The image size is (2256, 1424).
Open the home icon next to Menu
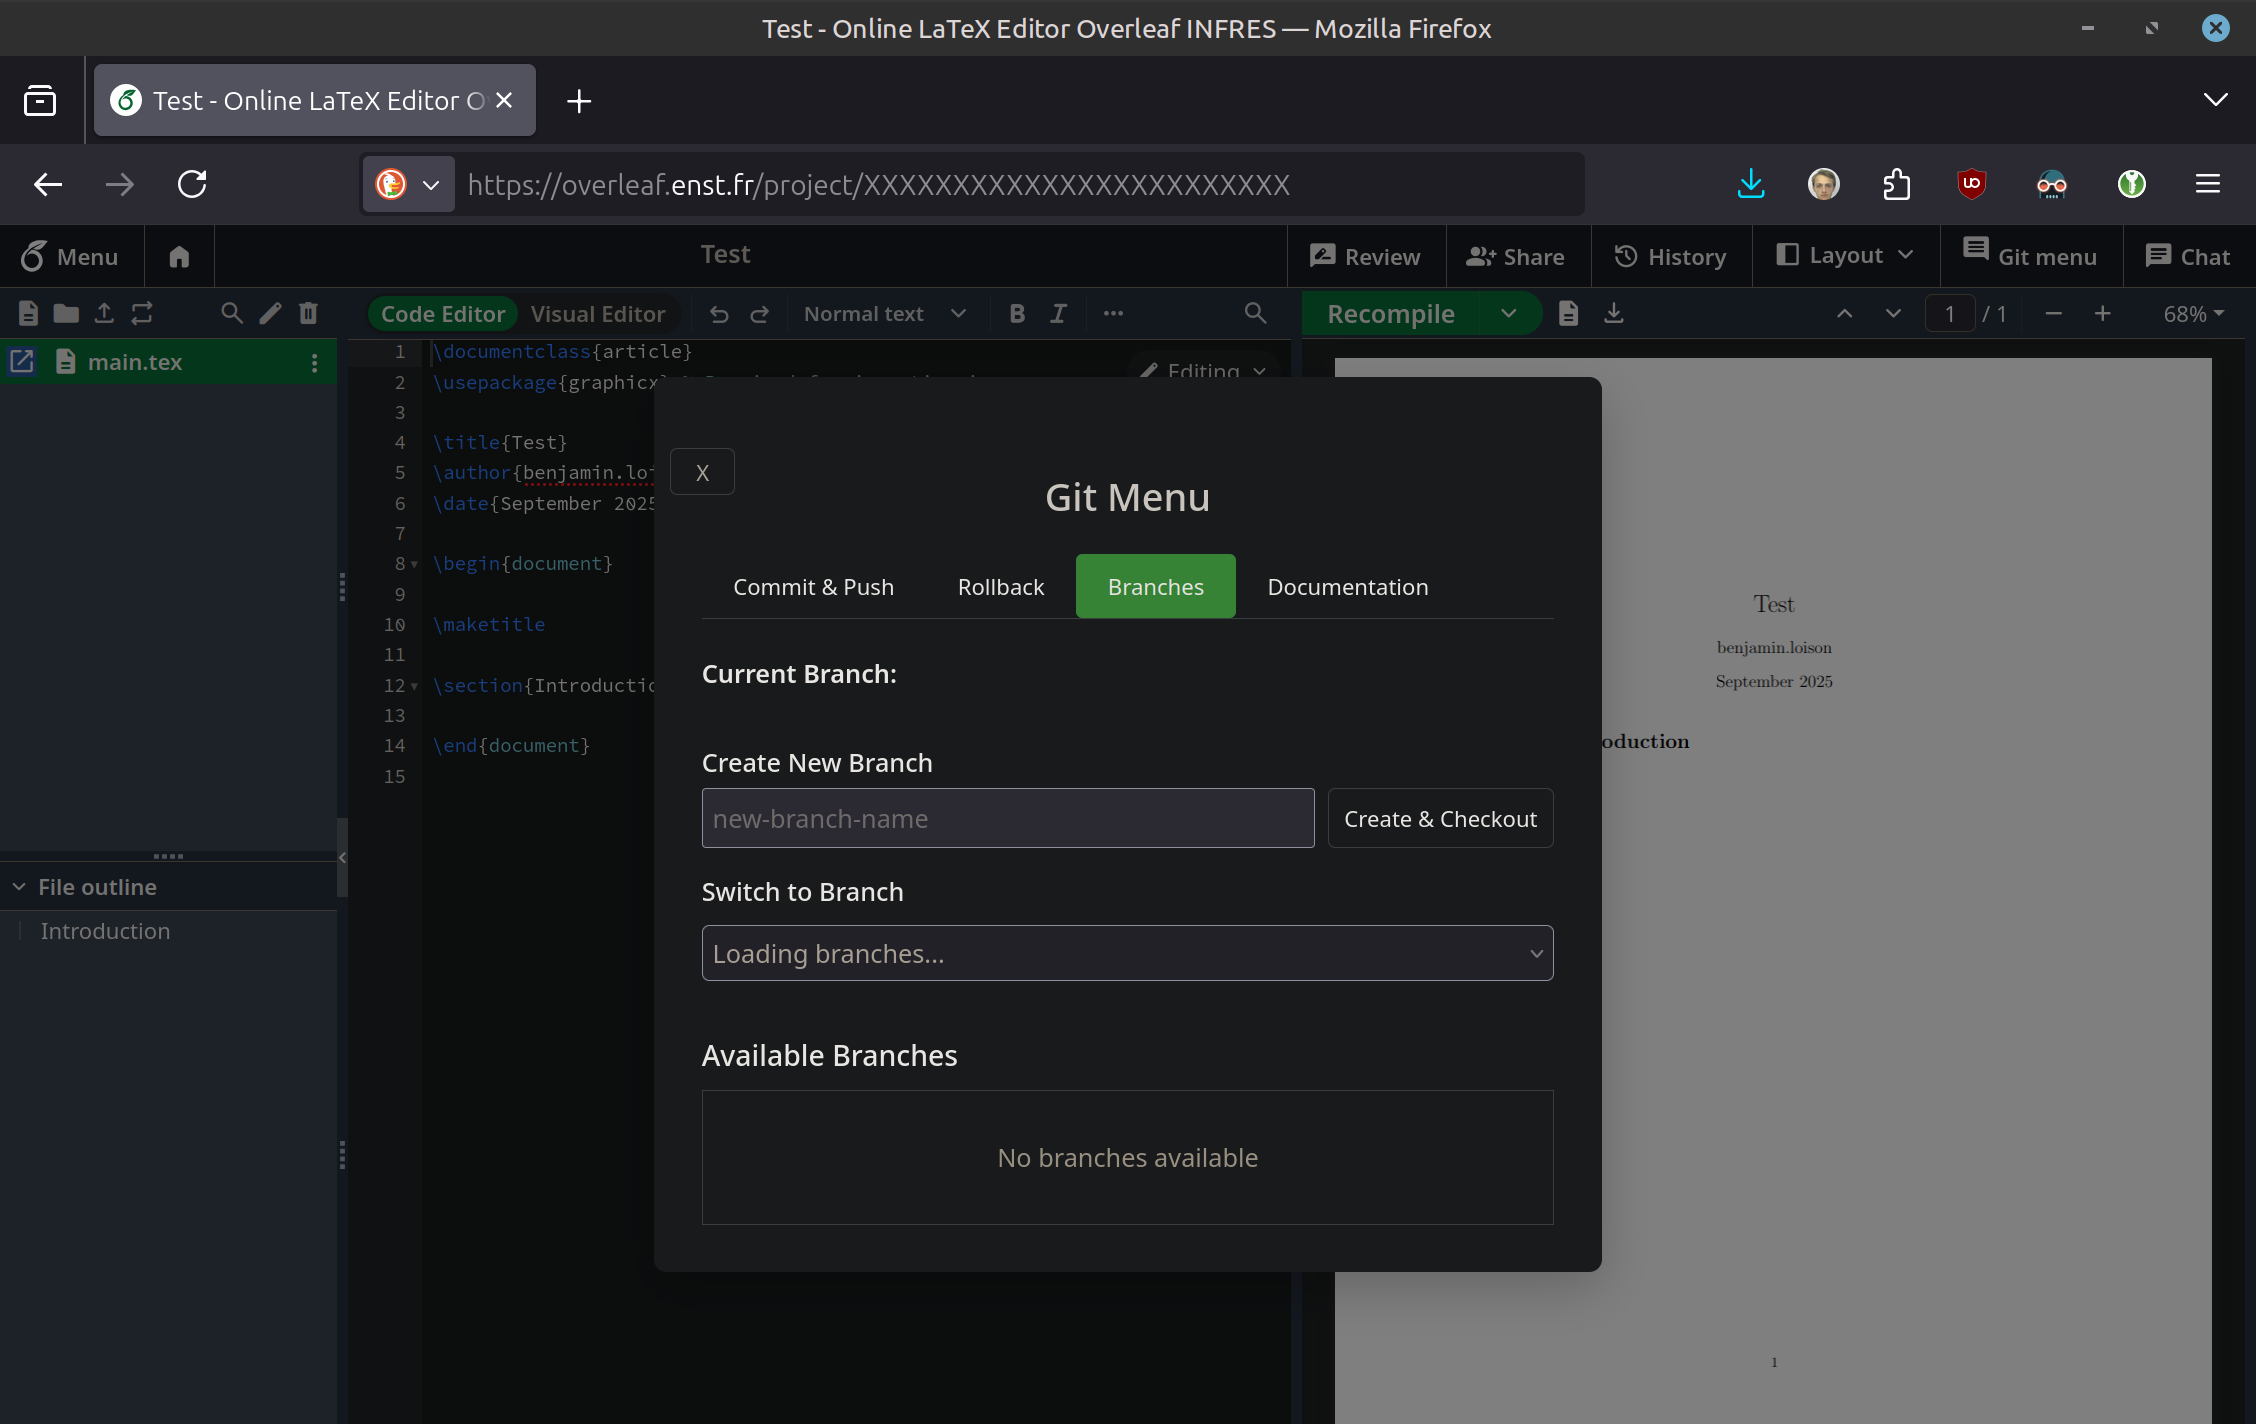179,257
